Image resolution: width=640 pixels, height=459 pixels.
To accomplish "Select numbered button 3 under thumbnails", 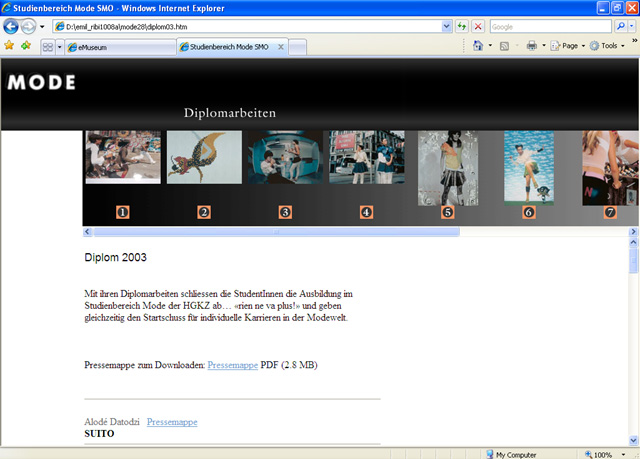I will click(285, 212).
